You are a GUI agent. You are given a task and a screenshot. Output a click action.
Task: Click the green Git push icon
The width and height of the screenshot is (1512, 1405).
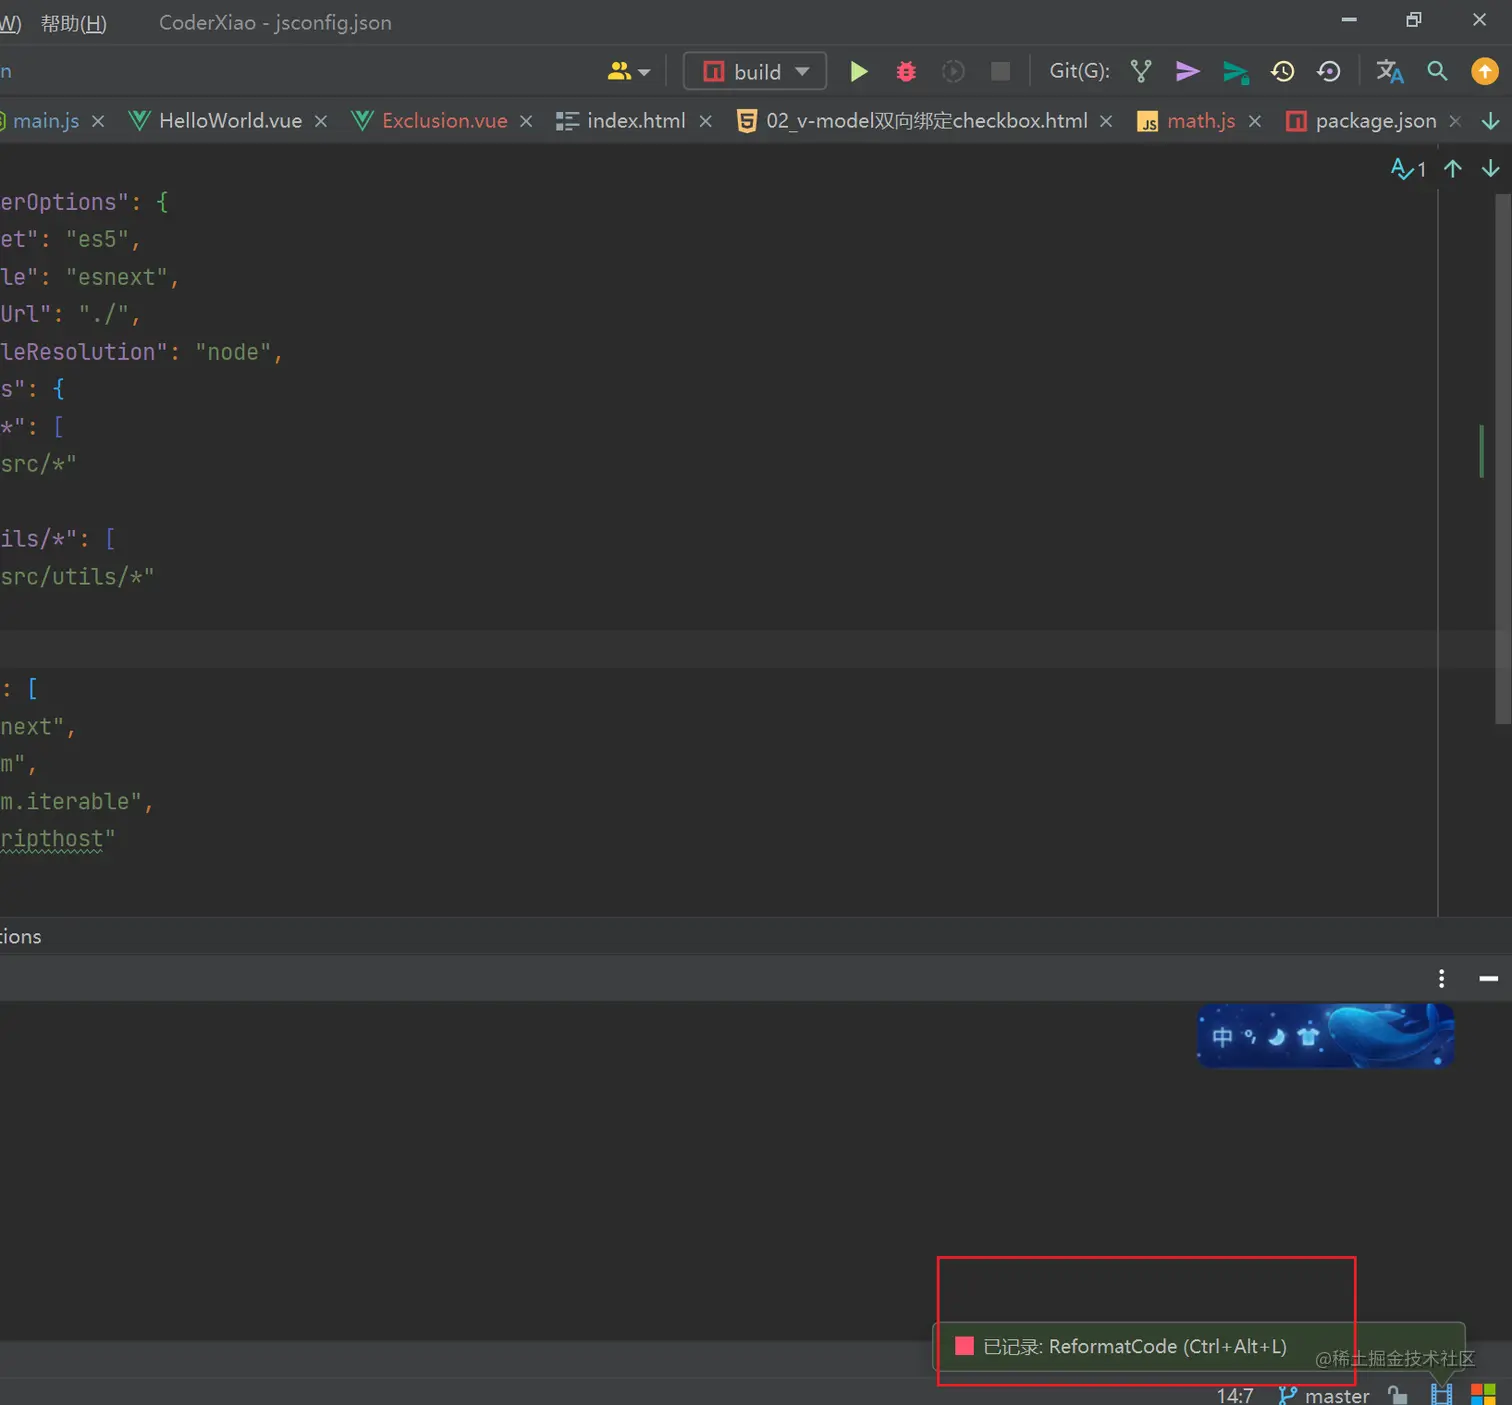point(1235,71)
